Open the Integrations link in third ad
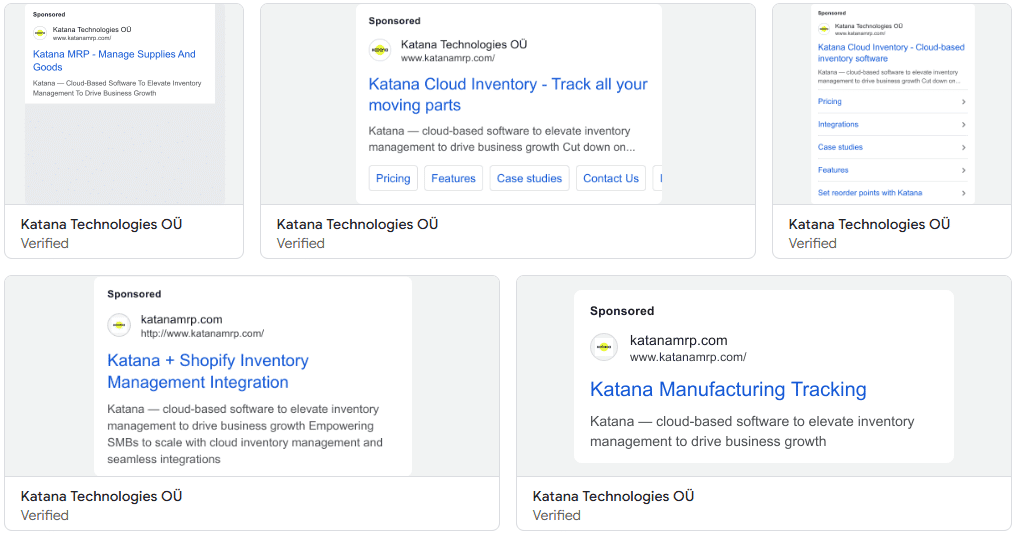The image size is (1014, 535). click(x=838, y=124)
